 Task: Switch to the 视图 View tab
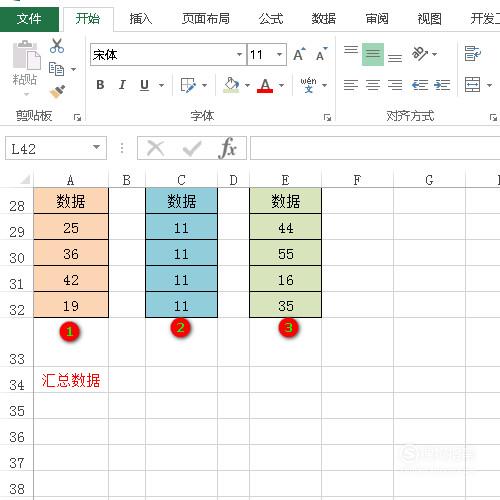[429, 19]
